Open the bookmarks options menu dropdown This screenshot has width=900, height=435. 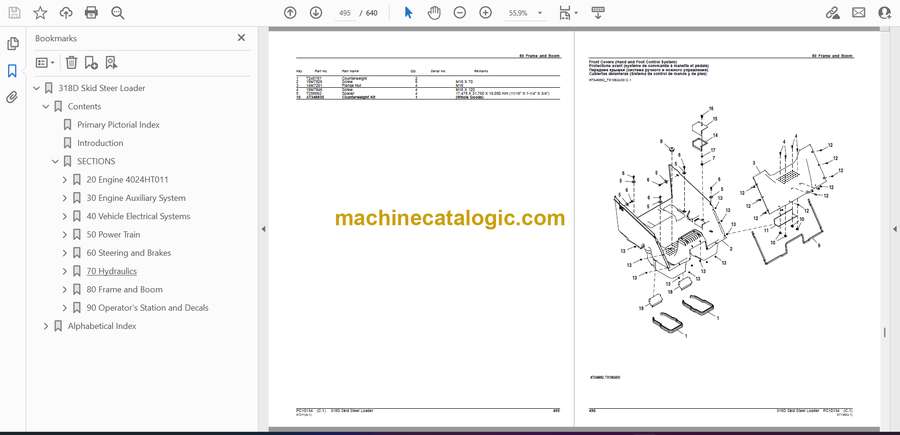[46, 62]
